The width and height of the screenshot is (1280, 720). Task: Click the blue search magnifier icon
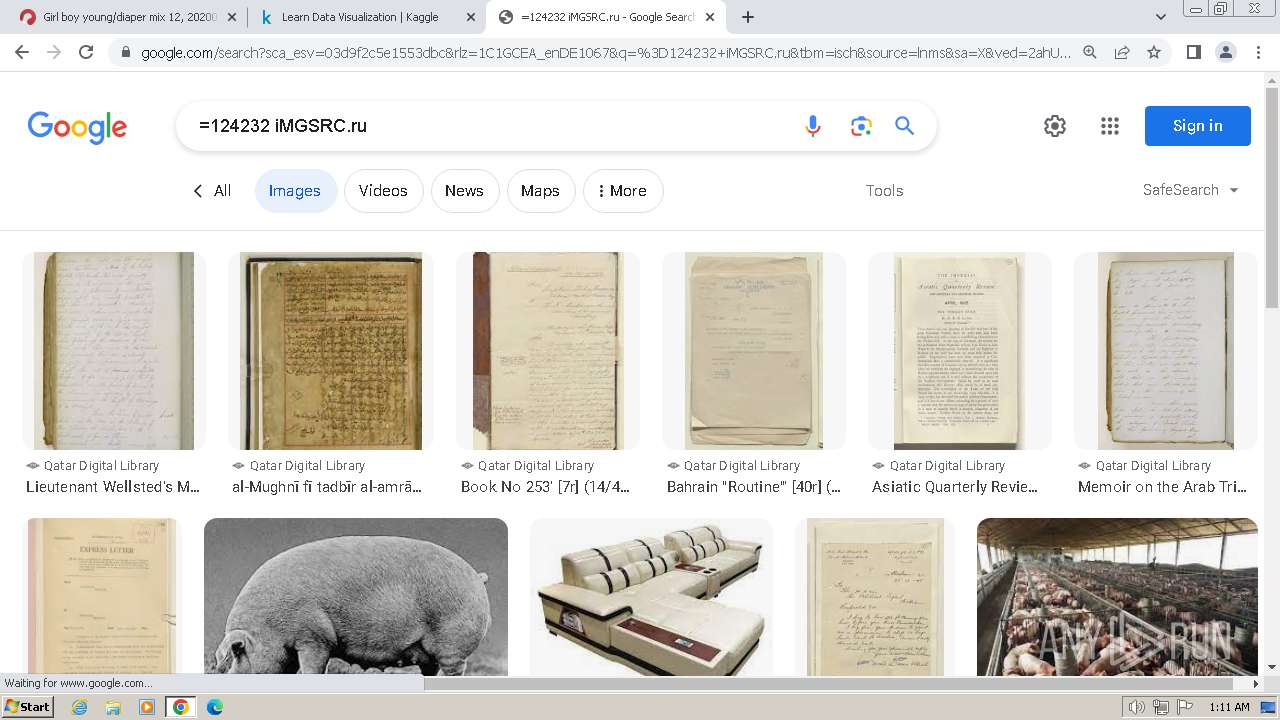point(905,126)
